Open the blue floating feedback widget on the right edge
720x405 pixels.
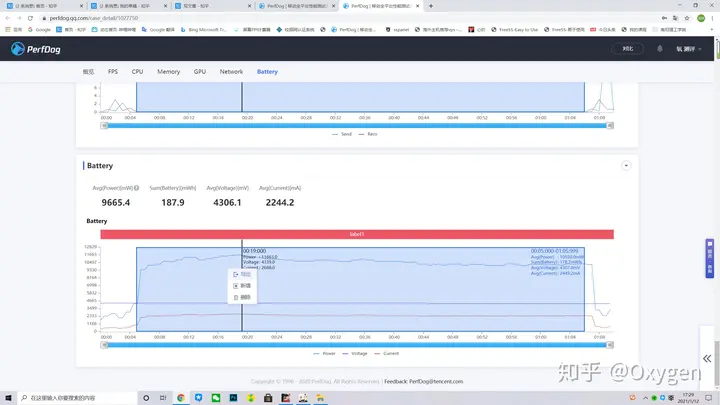[709, 258]
